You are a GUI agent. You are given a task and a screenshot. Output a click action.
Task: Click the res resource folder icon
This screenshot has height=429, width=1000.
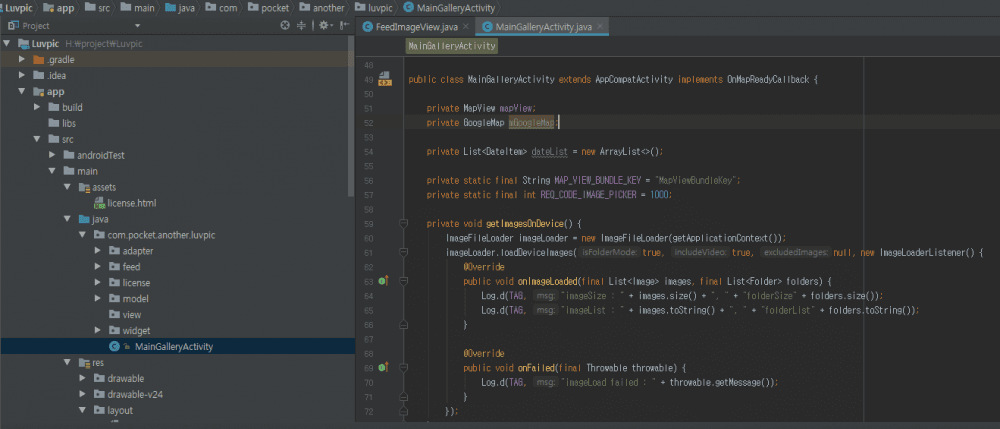[84, 363]
